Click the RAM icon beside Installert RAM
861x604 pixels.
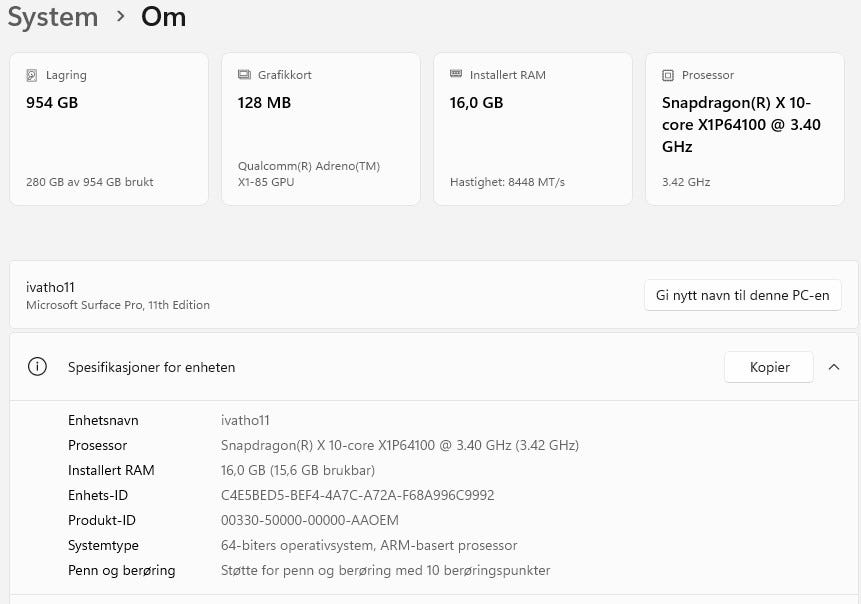click(x=456, y=75)
